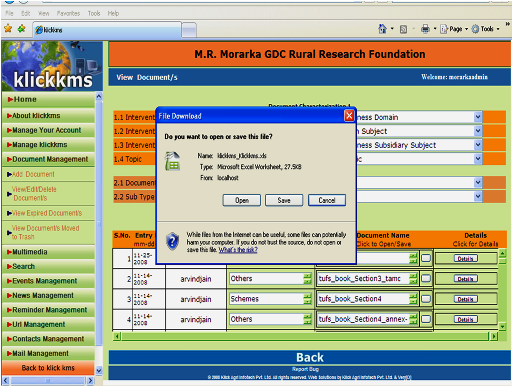This screenshot has width=512, height=386.
Task: Open About klickkms sidebar item
Action: tap(48, 116)
